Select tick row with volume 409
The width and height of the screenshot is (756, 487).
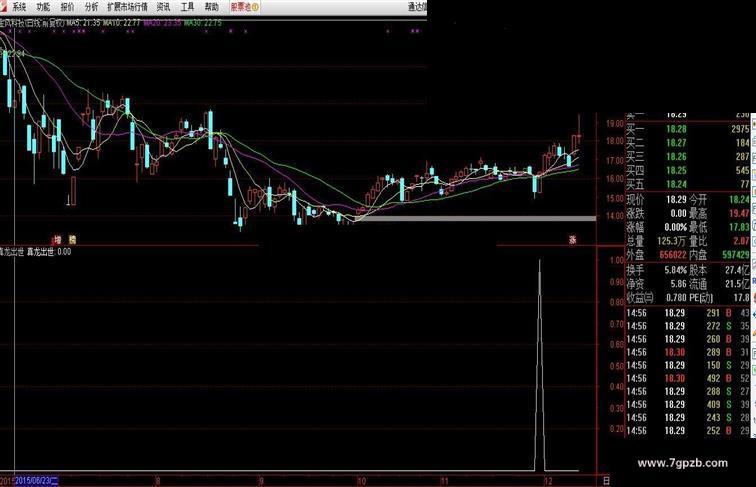coord(688,405)
